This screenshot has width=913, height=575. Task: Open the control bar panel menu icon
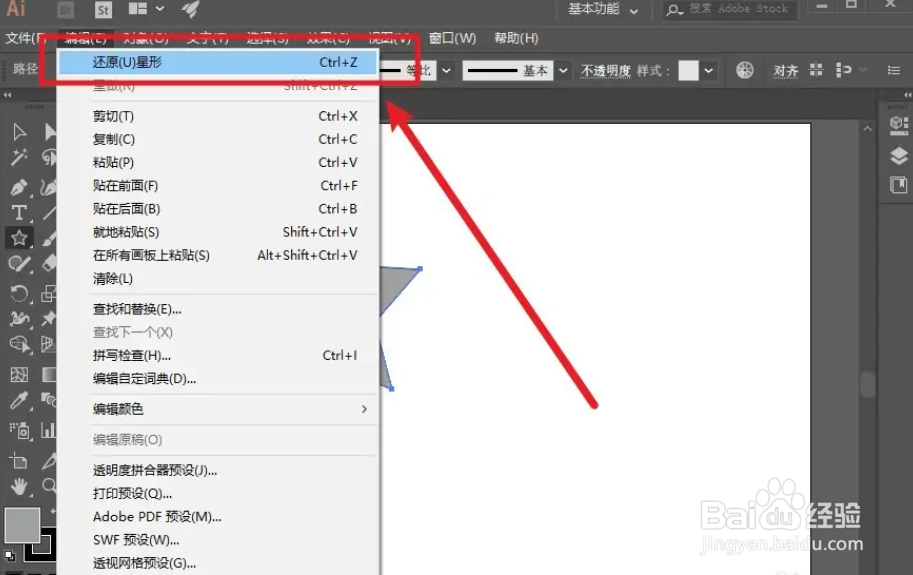point(894,70)
